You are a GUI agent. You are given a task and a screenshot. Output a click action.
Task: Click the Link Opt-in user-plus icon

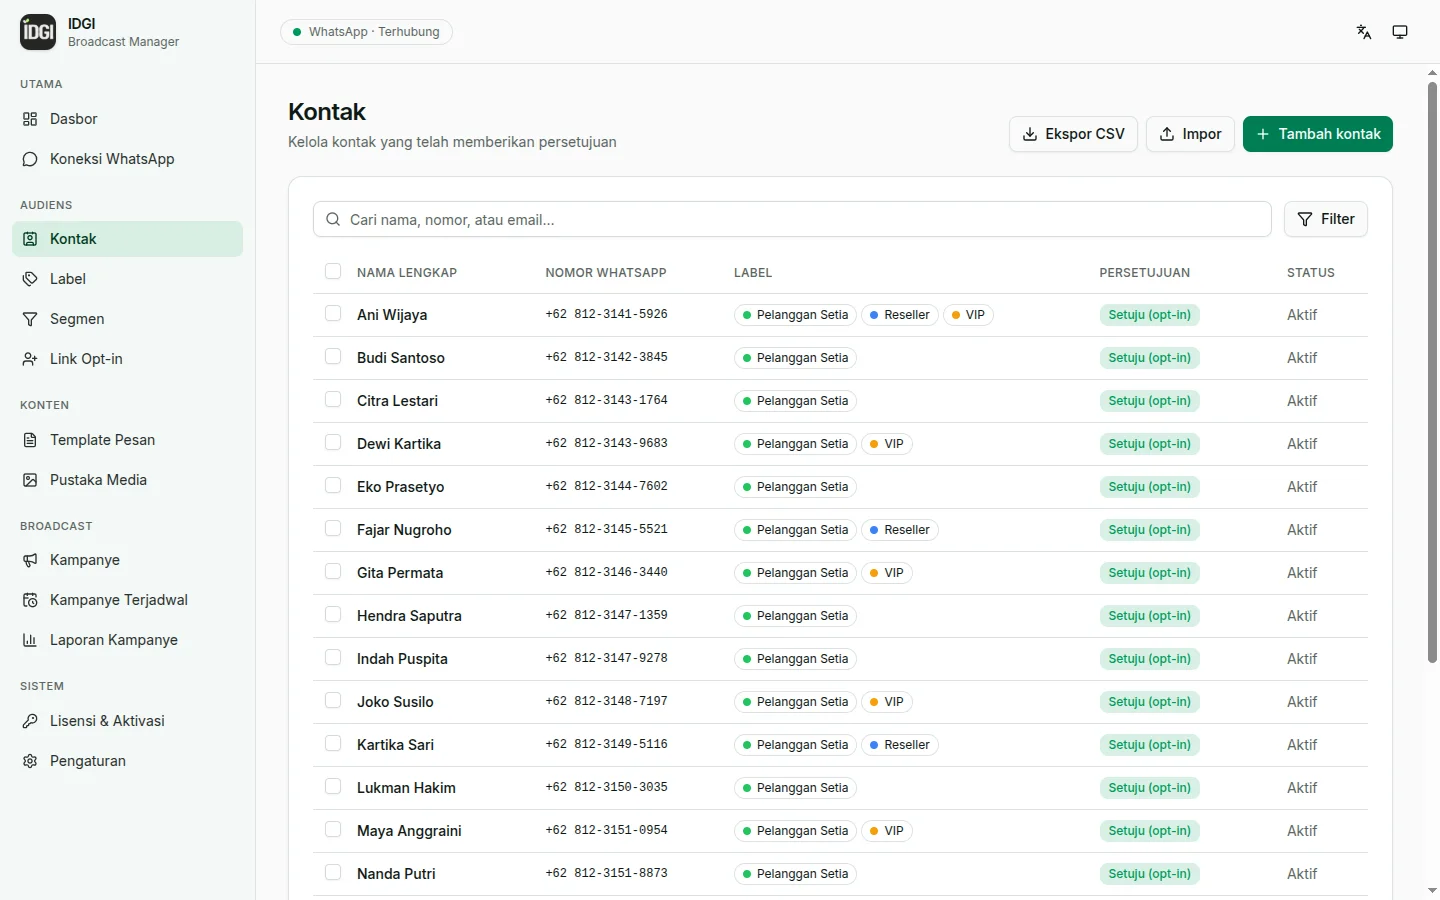point(30,359)
